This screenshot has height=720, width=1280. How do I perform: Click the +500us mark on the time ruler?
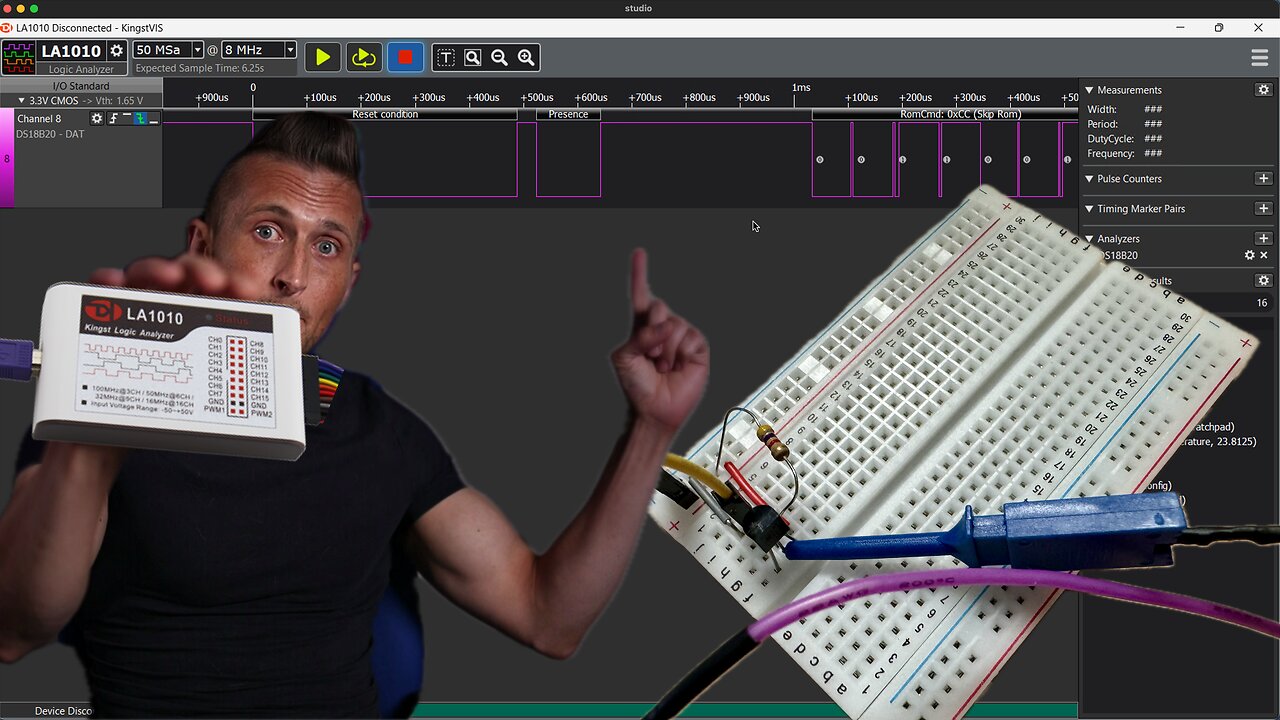point(536,97)
